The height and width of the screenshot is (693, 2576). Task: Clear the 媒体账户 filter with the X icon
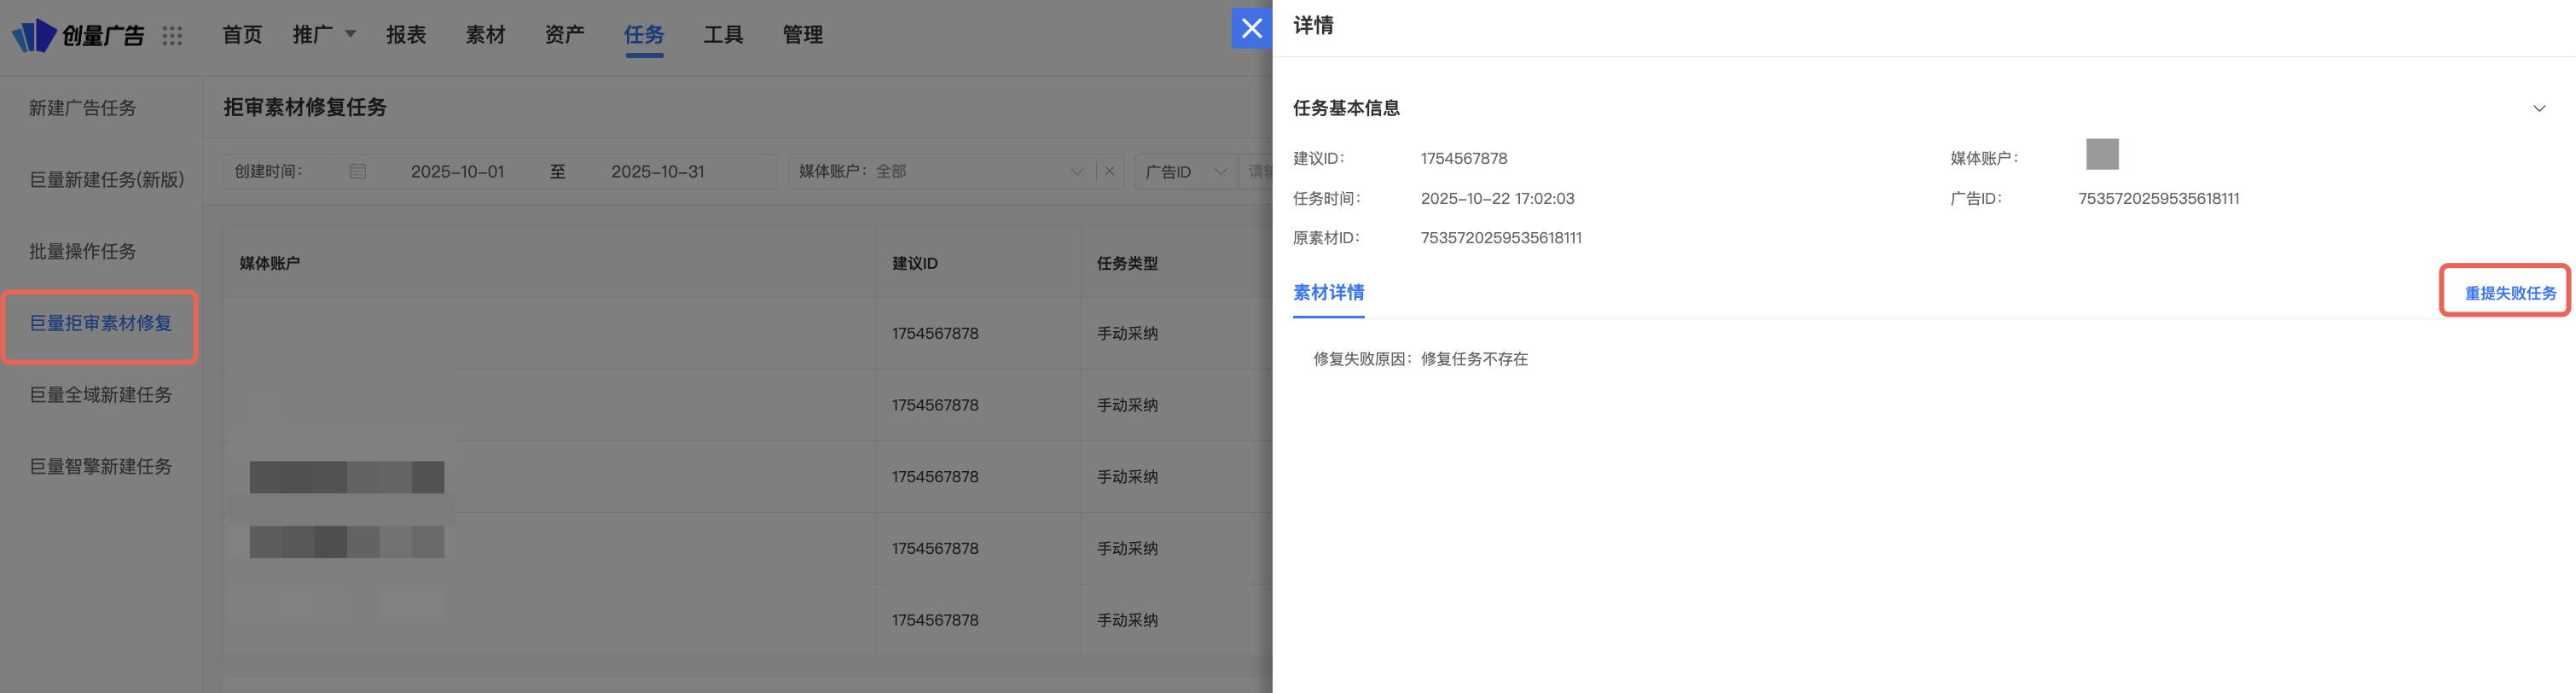coord(1109,171)
